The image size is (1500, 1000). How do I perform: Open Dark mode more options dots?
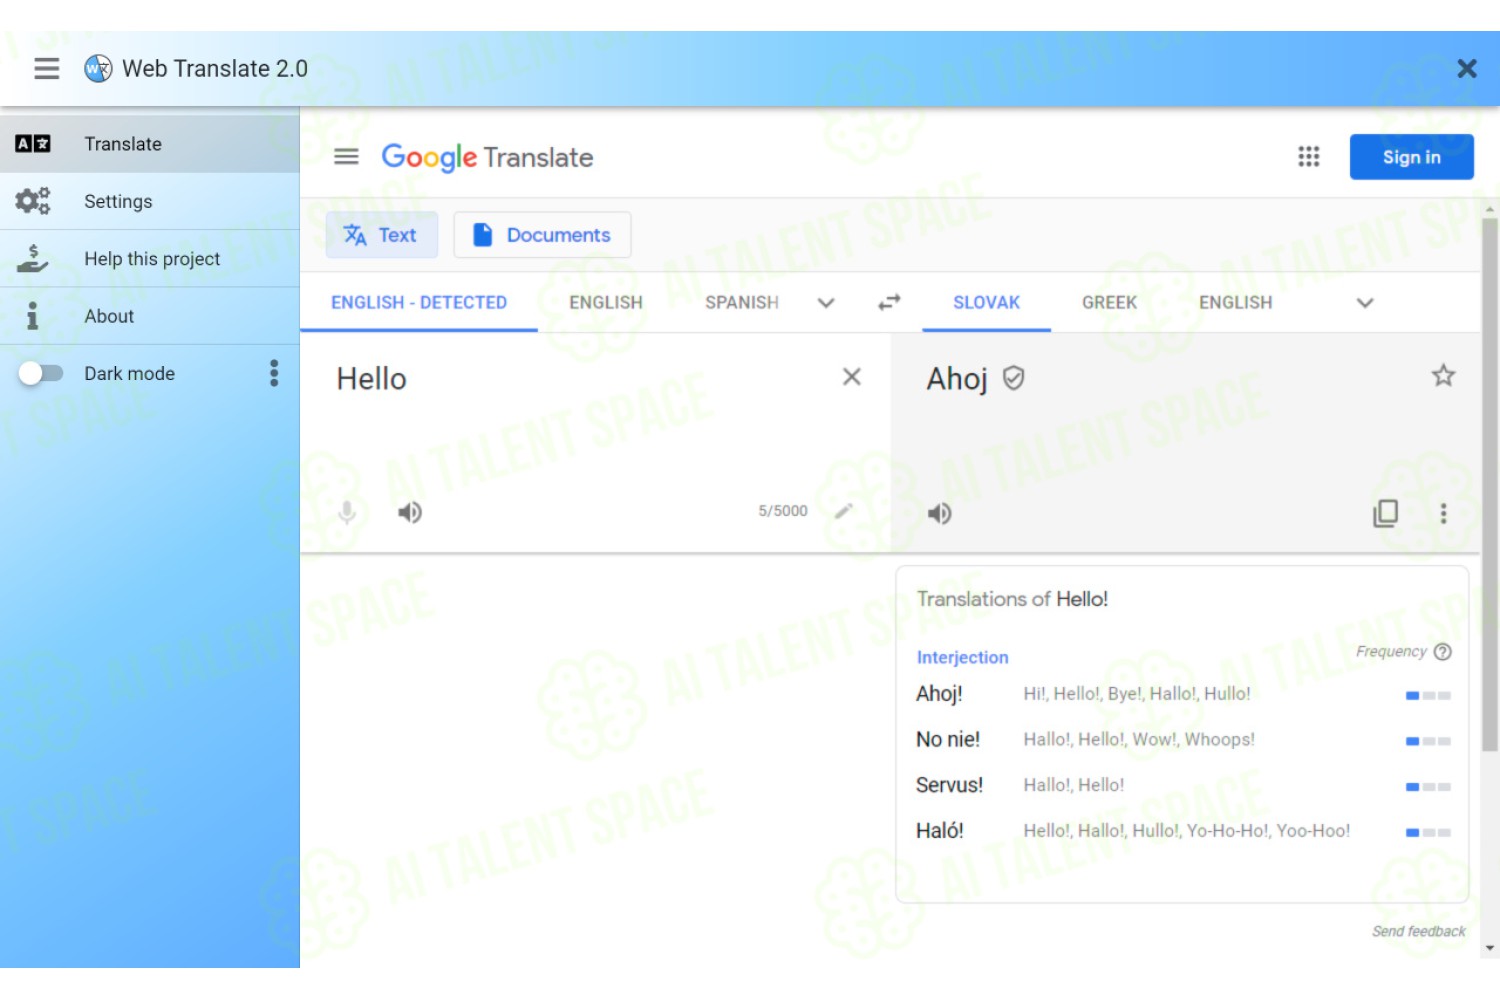(x=274, y=373)
